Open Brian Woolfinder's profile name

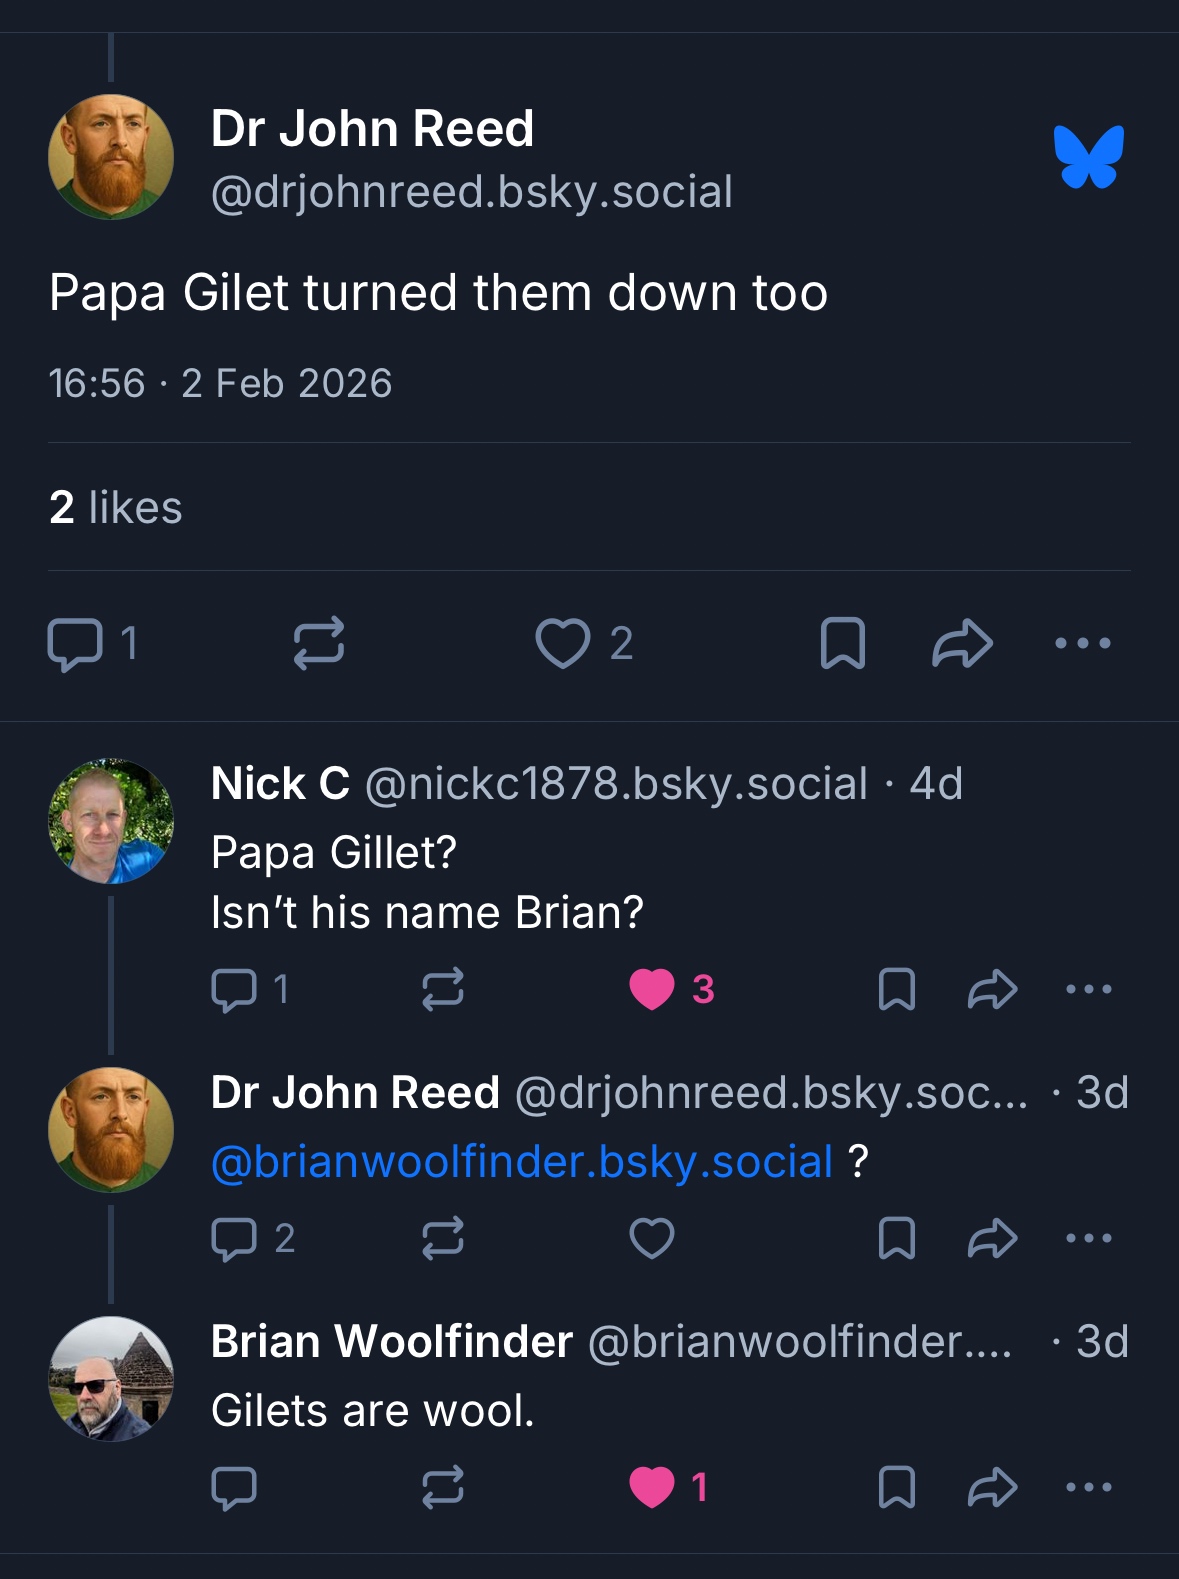tap(392, 1342)
